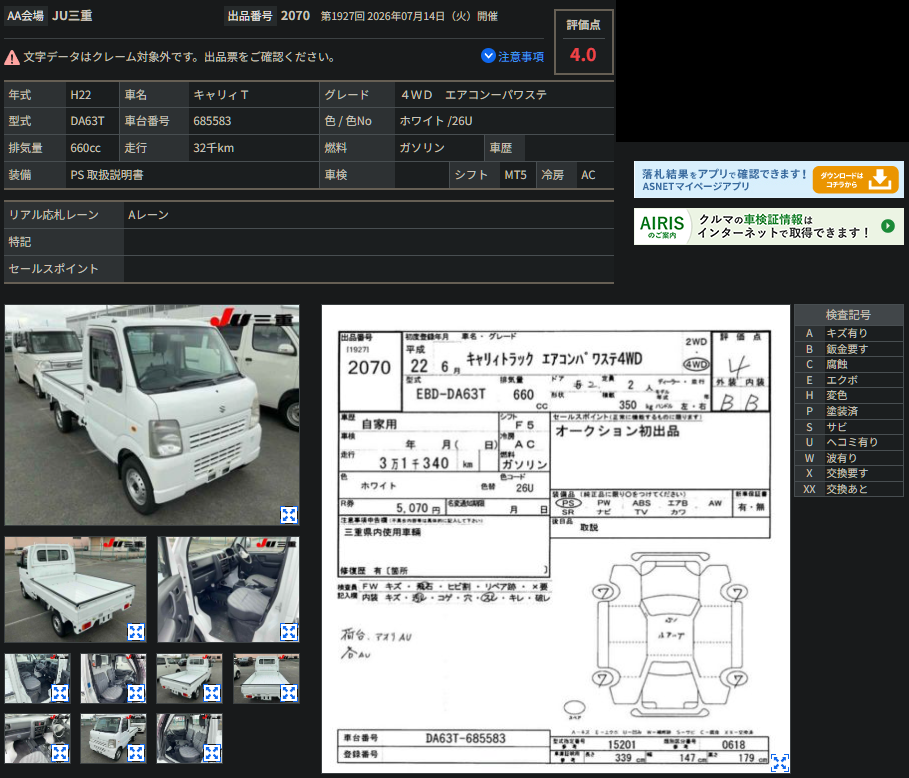Enlarge bottom-row dashboard thumbnail
Image resolution: width=909 pixels, height=778 pixels.
click(60, 752)
